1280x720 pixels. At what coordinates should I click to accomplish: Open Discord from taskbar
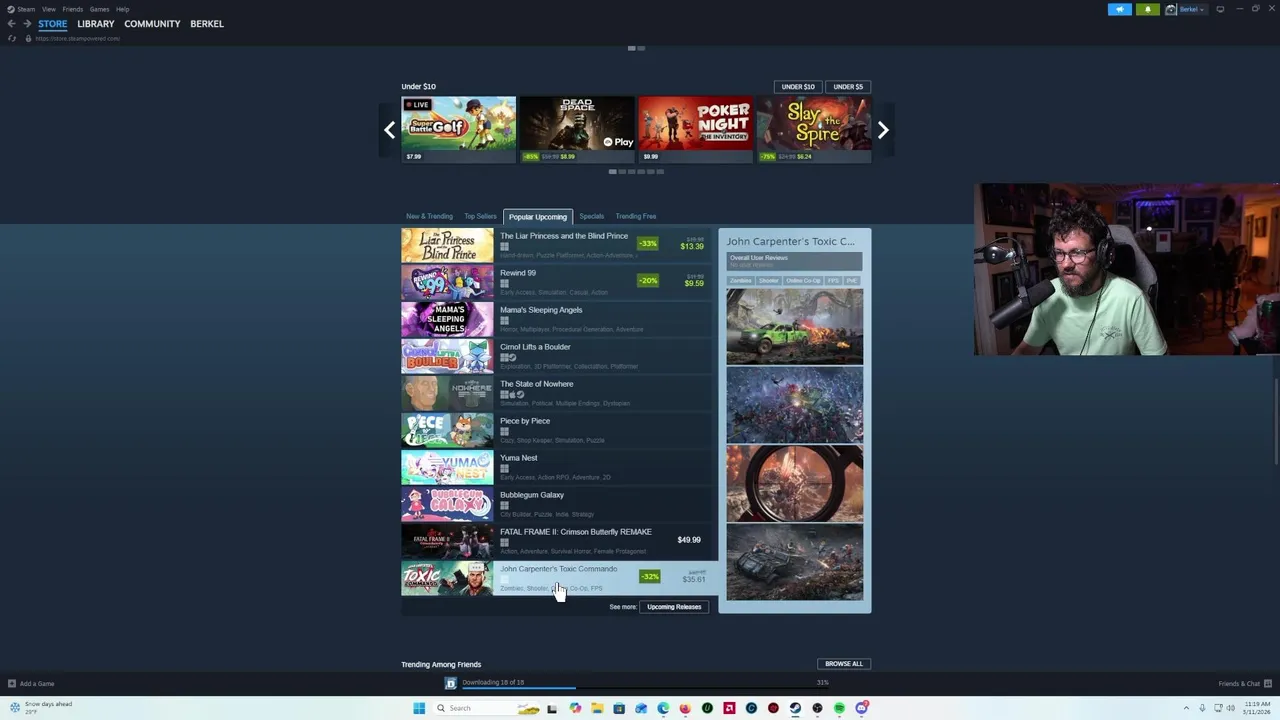[861, 708]
